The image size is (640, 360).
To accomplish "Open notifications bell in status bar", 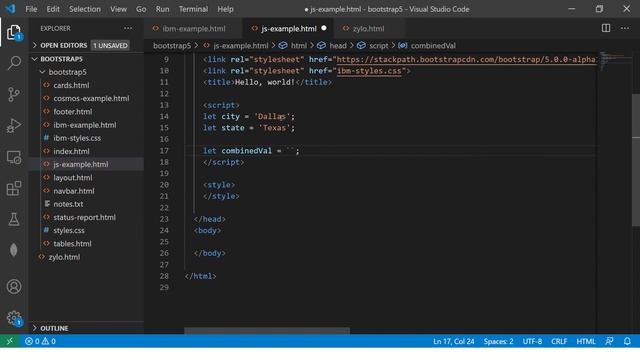I will click(627, 341).
